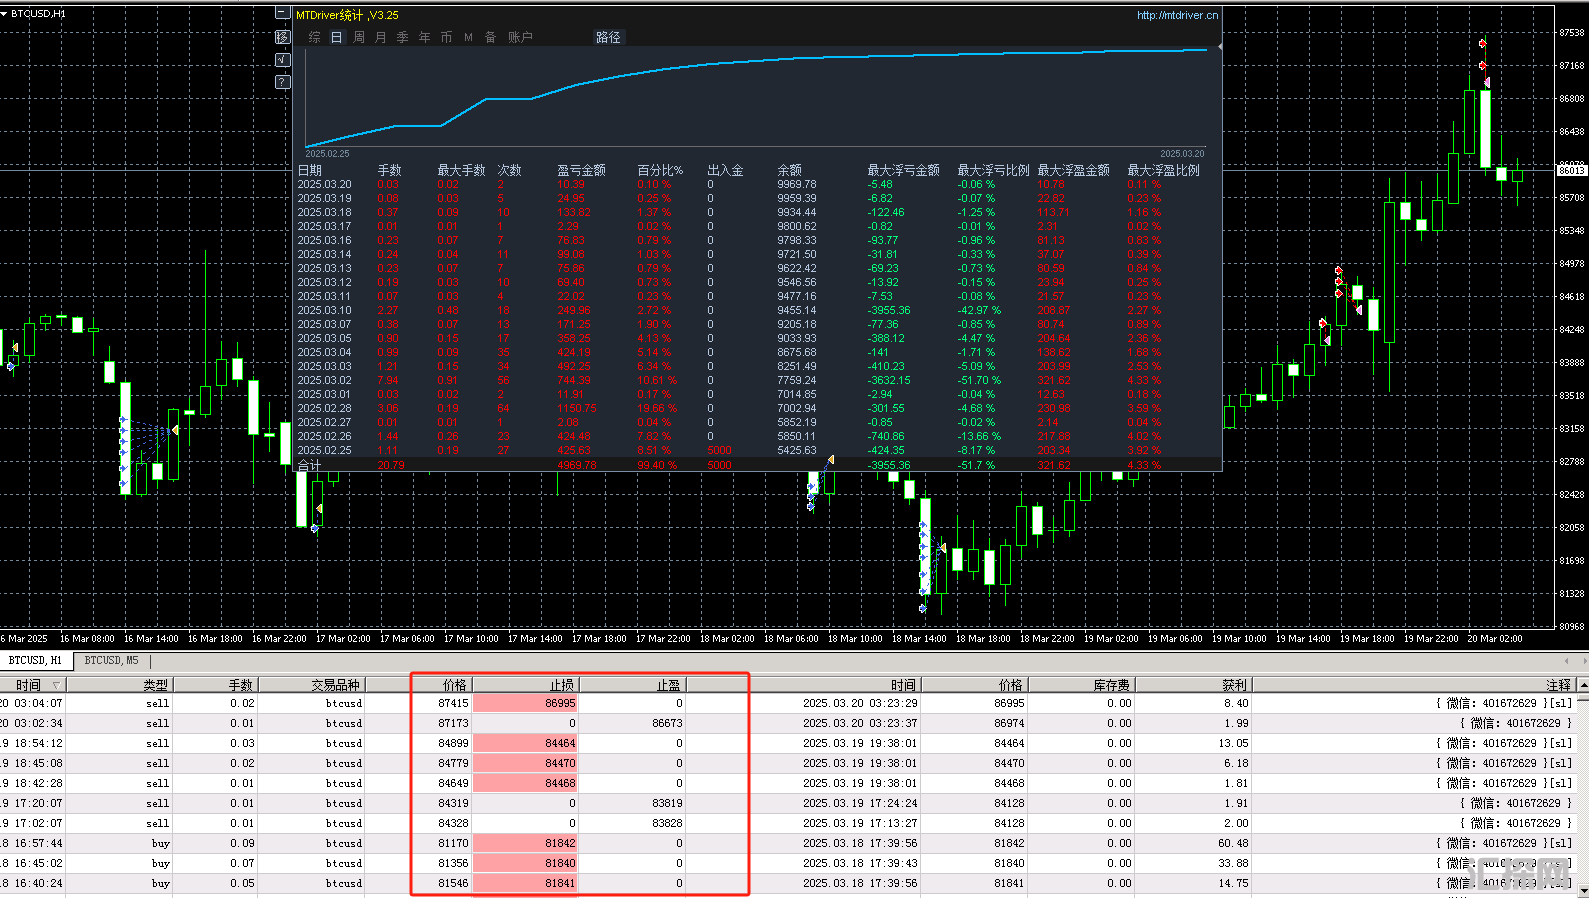Click the checkmark icon beside the panel
Viewport: 1589px width, 898px height.
283,60
